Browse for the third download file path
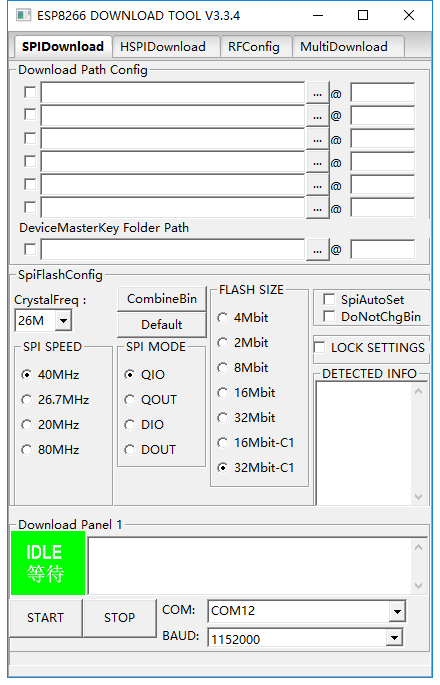The width and height of the screenshot is (440, 685). point(317,139)
